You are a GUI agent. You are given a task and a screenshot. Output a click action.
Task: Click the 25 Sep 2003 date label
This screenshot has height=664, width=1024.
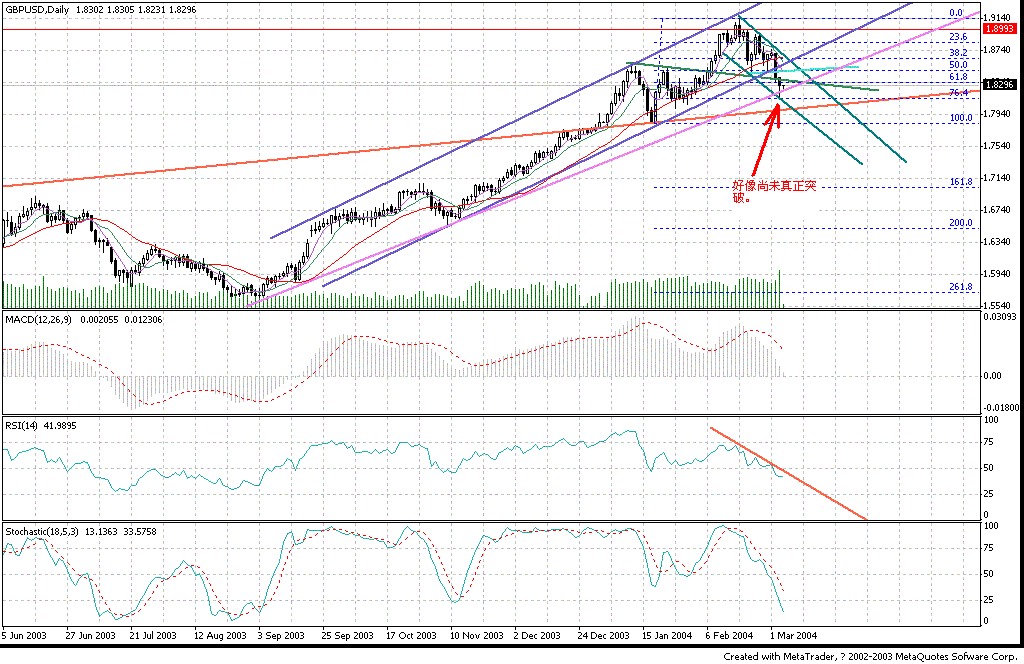point(347,635)
